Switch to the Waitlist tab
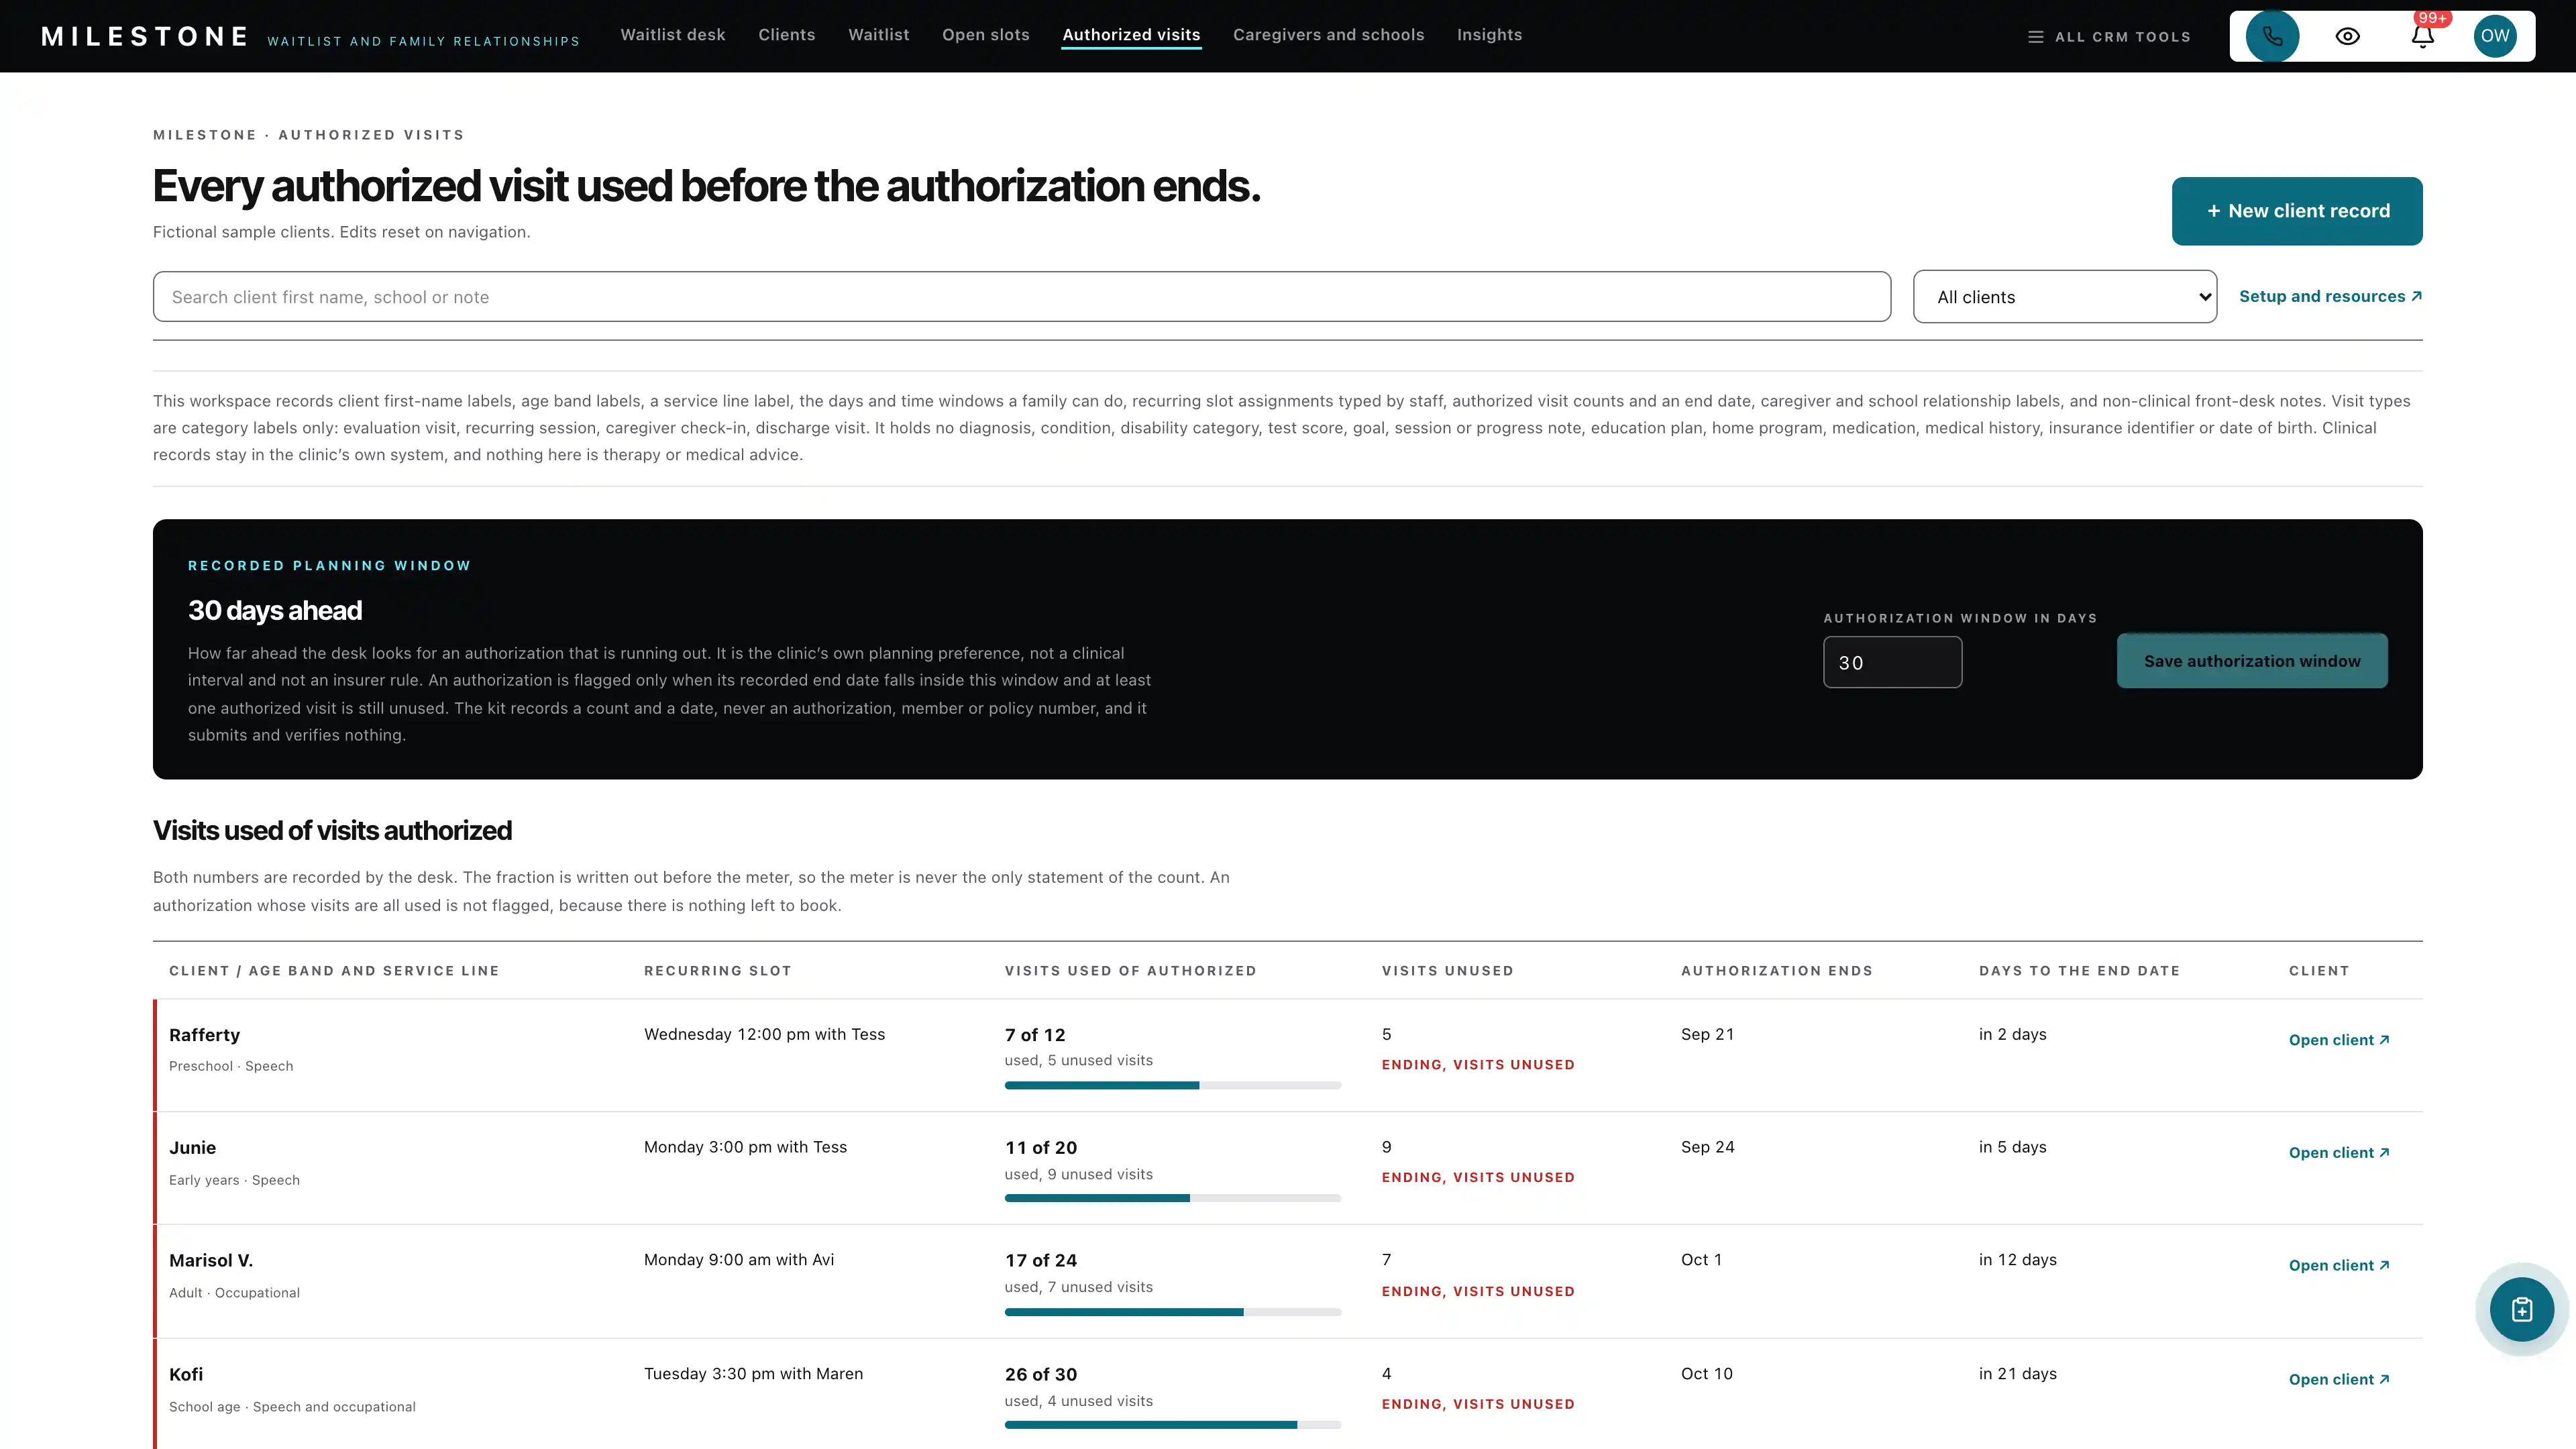This screenshot has width=2576, height=1449. tap(879, 35)
